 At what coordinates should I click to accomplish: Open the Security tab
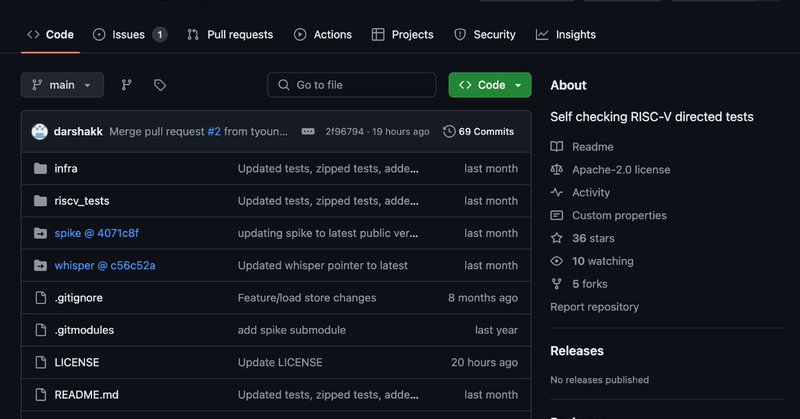click(485, 35)
